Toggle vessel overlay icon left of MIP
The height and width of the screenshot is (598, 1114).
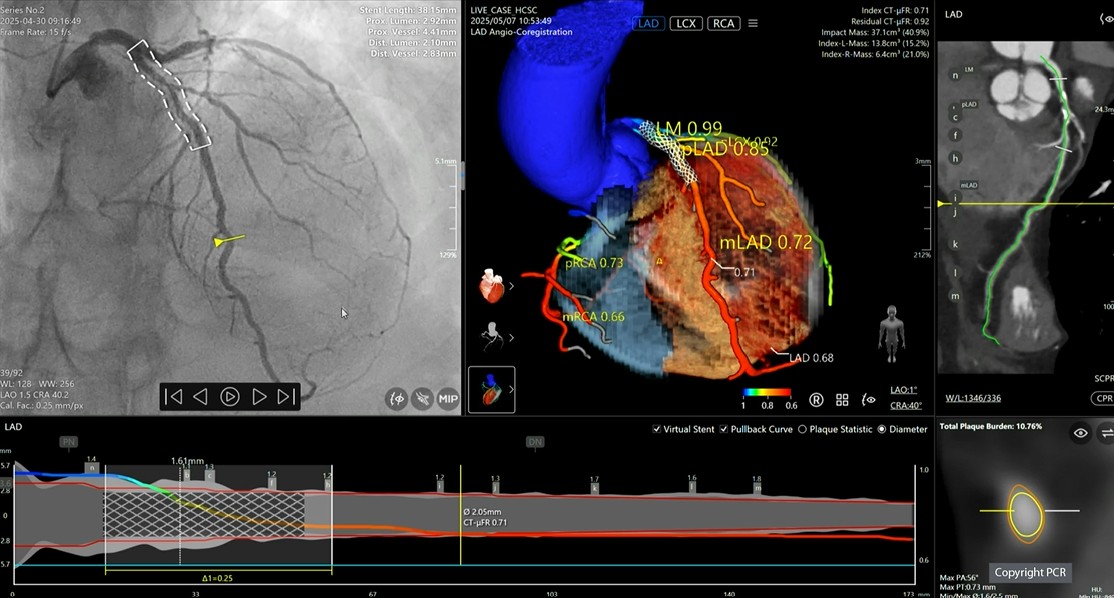pos(422,398)
